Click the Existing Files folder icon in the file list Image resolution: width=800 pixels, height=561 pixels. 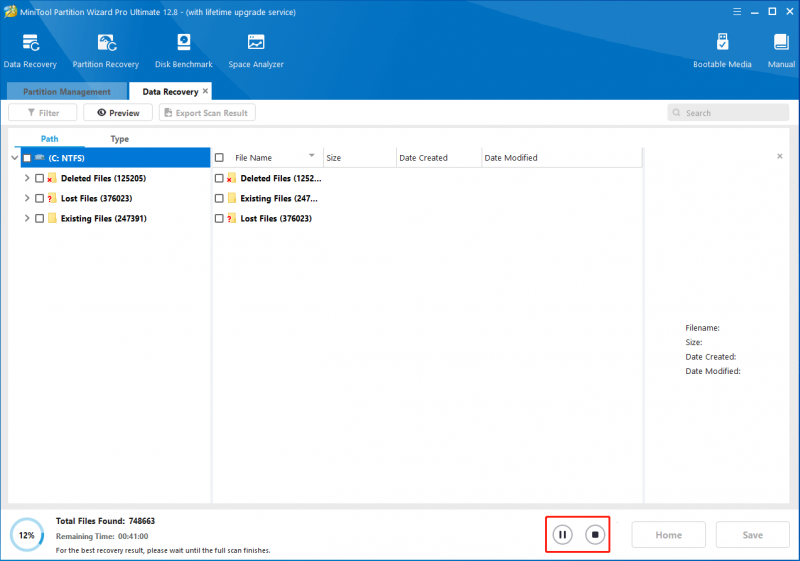[x=232, y=198]
